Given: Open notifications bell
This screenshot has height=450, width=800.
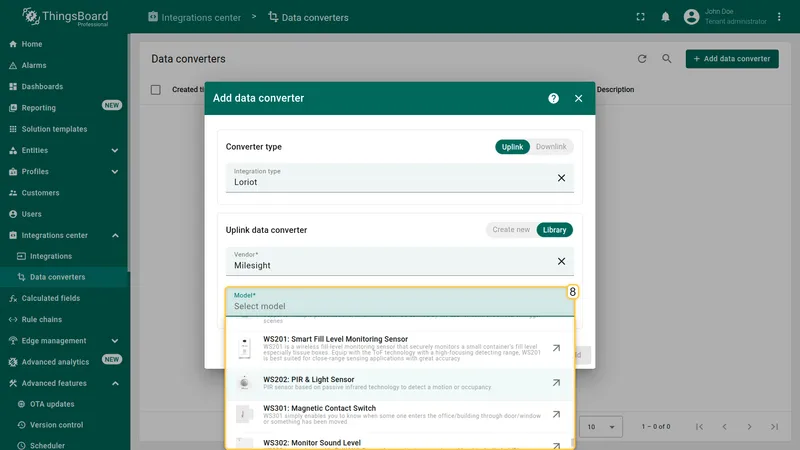Looking at the screenshot, I should click(665, 17).
